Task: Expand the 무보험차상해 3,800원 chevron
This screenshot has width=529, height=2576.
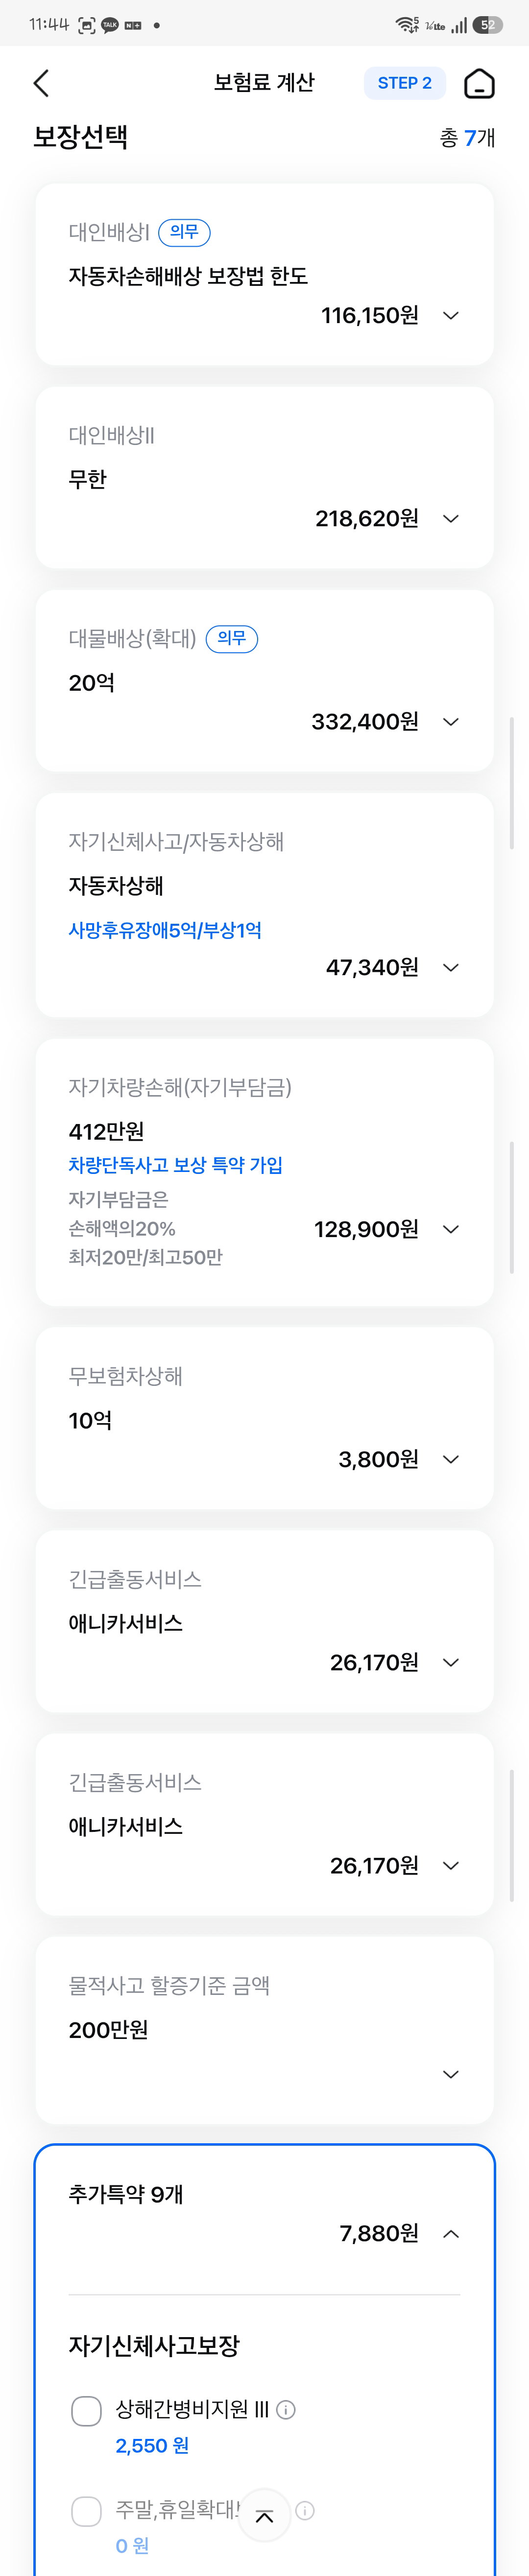Action: coord(451,1459)
